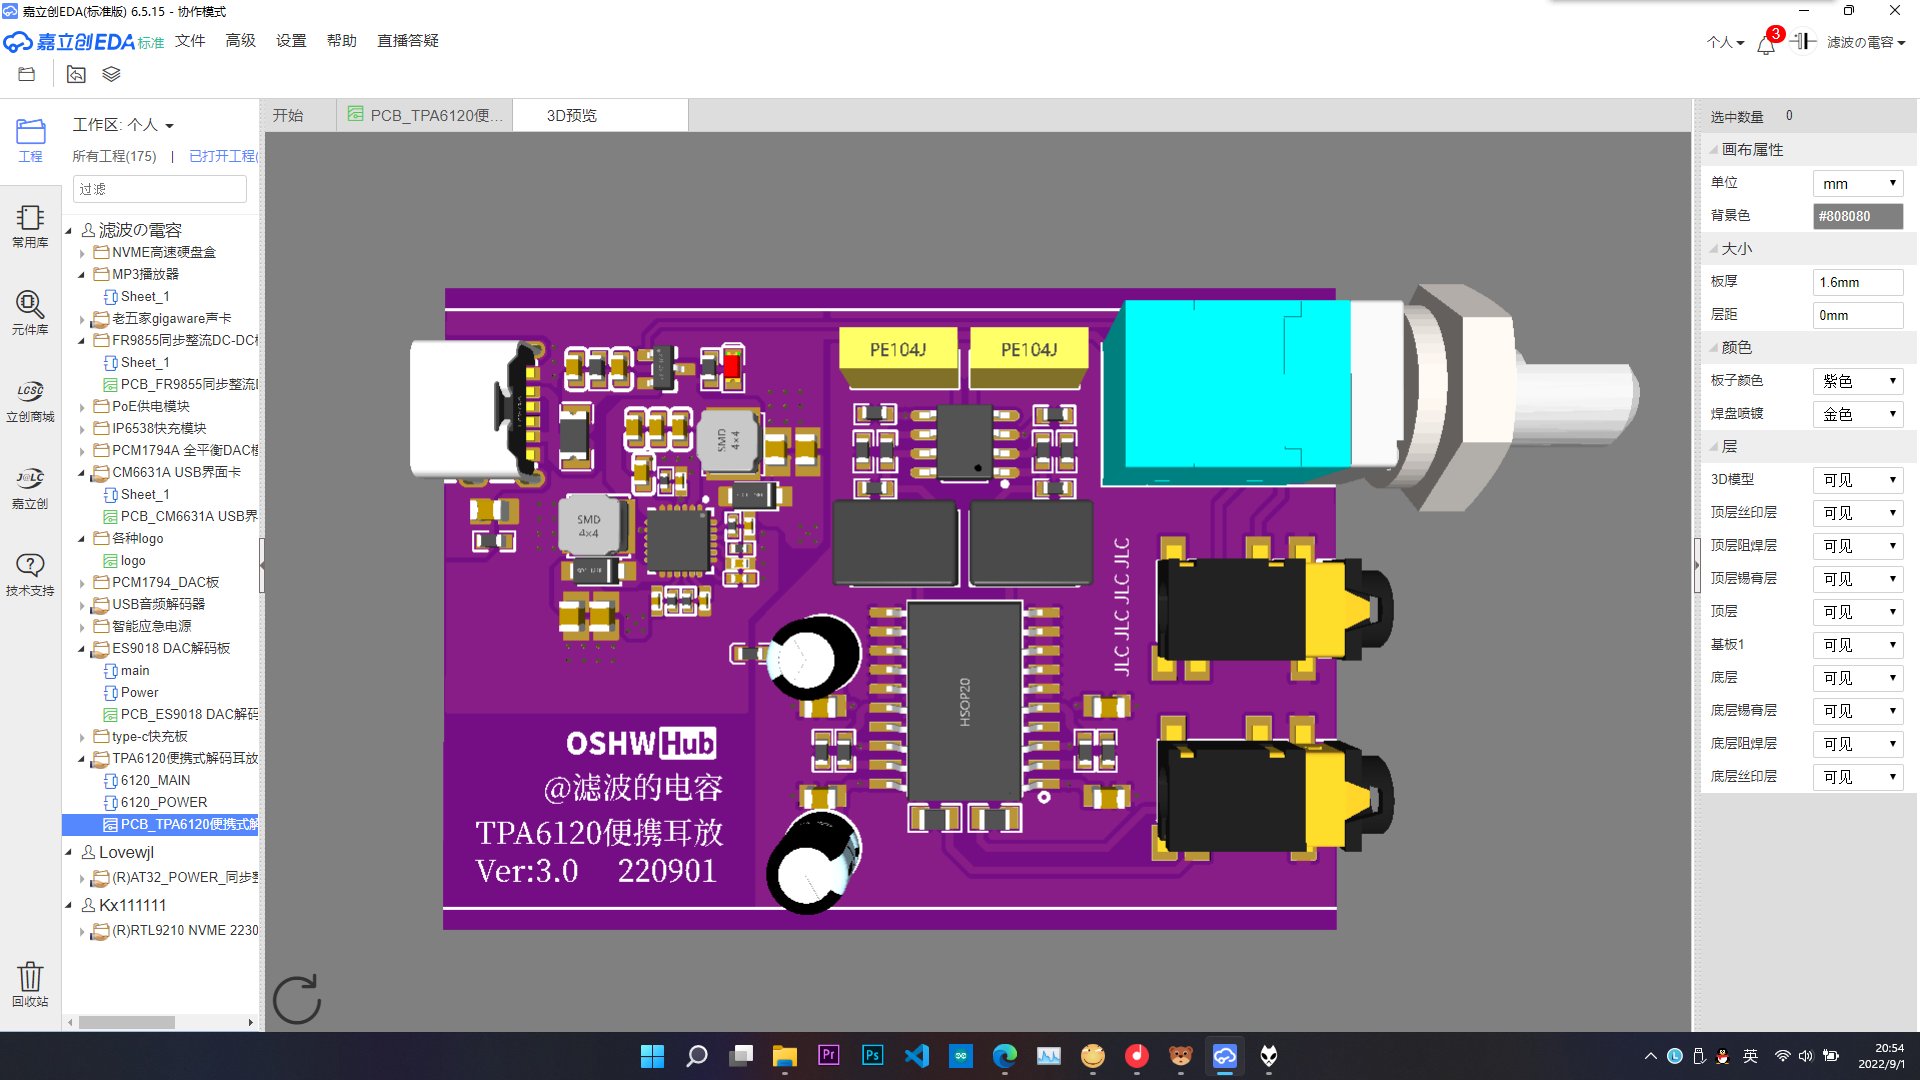Screen dimensions: 1920x1080
Task: Open the 底层 visibility dropdown
Action: point(1857,678)
